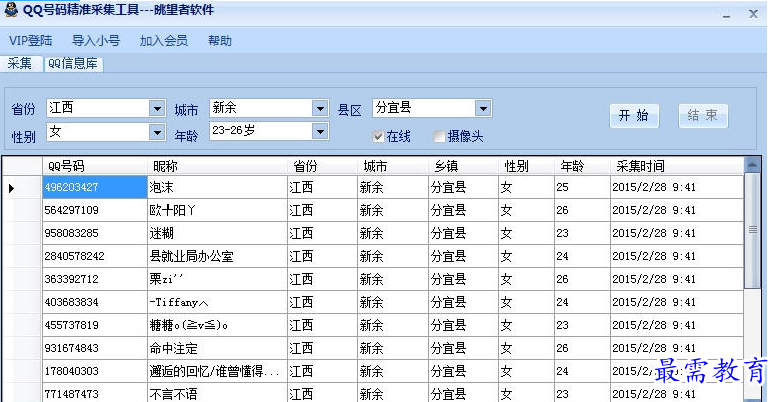The height and width of the screenshot is (402, 776).
Task: Click the table scrollbar up arrow
Action: [x=753, y=165]
